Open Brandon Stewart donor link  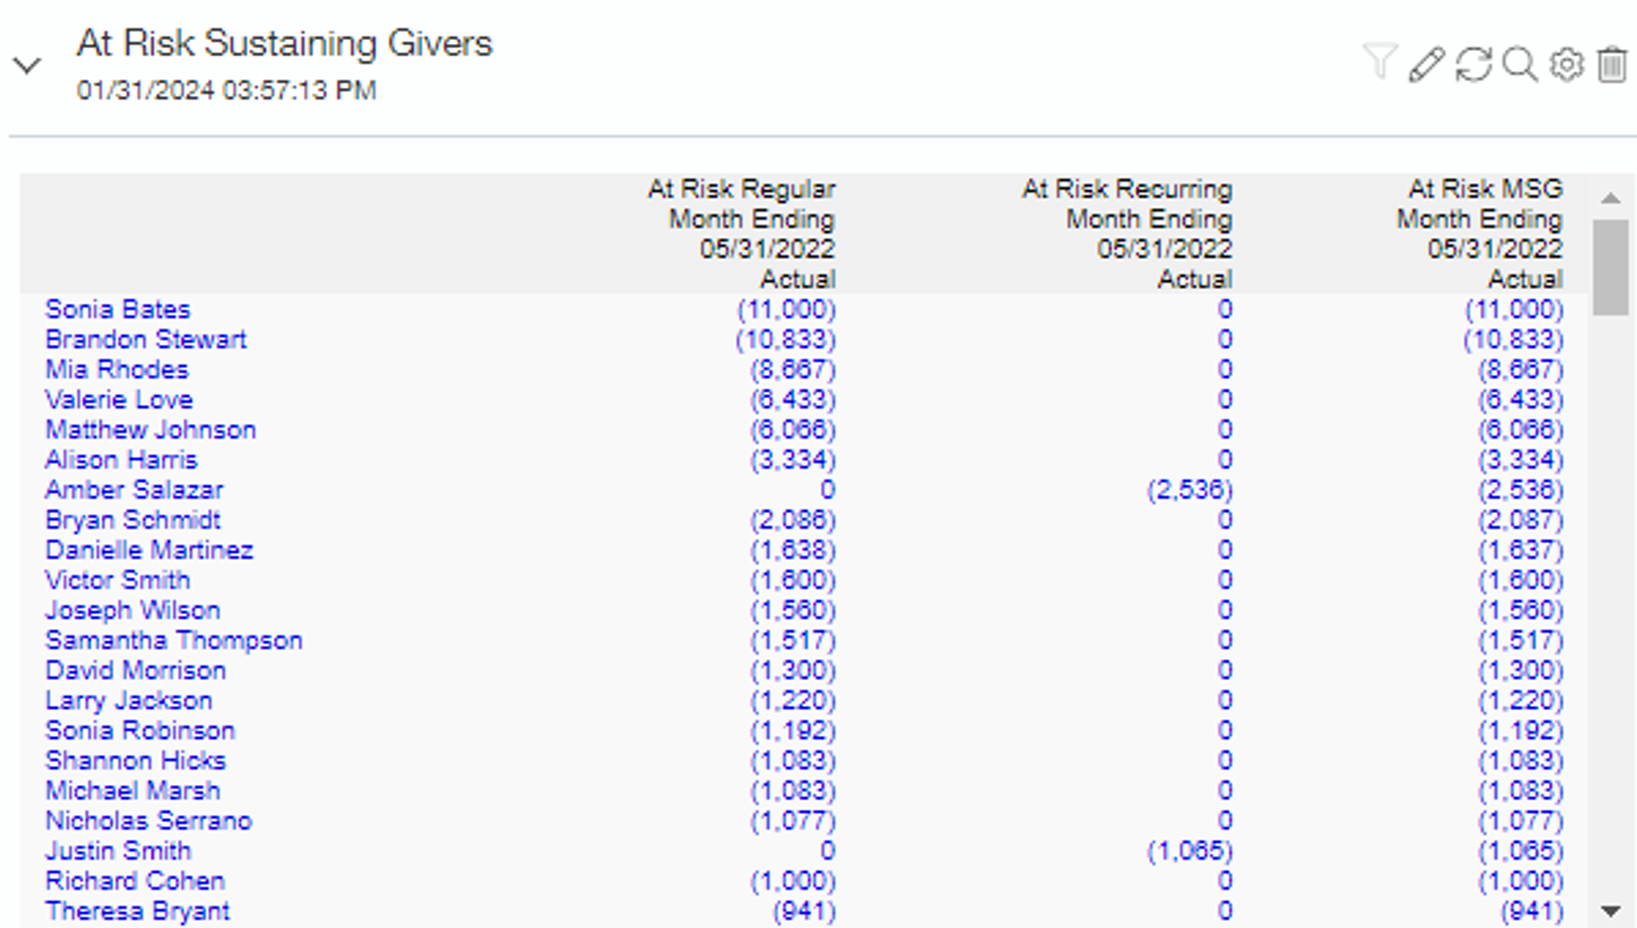[x=146, y=339]
